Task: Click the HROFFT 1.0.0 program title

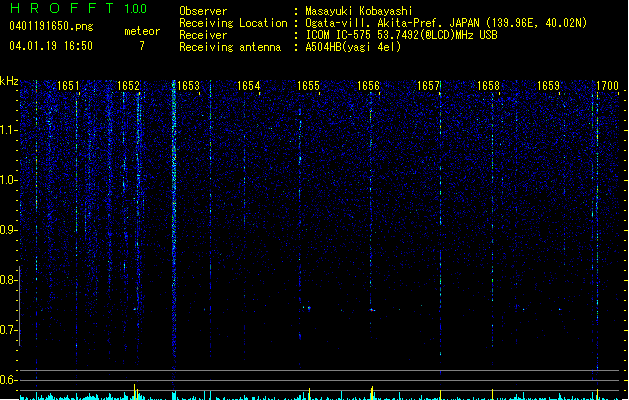Action: [x=78, y=8]
